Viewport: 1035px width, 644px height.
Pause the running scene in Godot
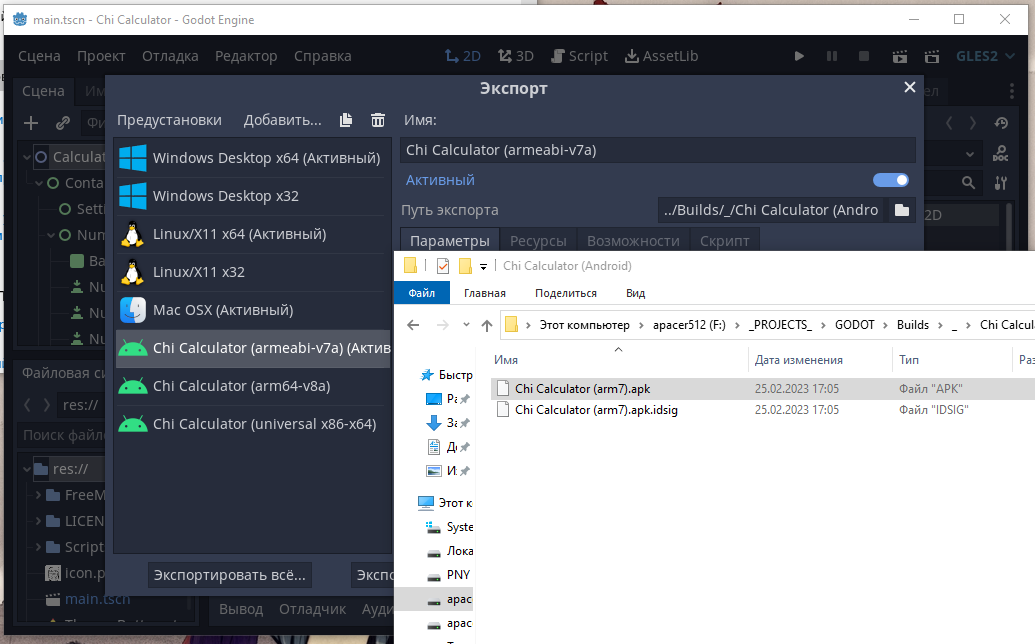(x=832, y=56)
